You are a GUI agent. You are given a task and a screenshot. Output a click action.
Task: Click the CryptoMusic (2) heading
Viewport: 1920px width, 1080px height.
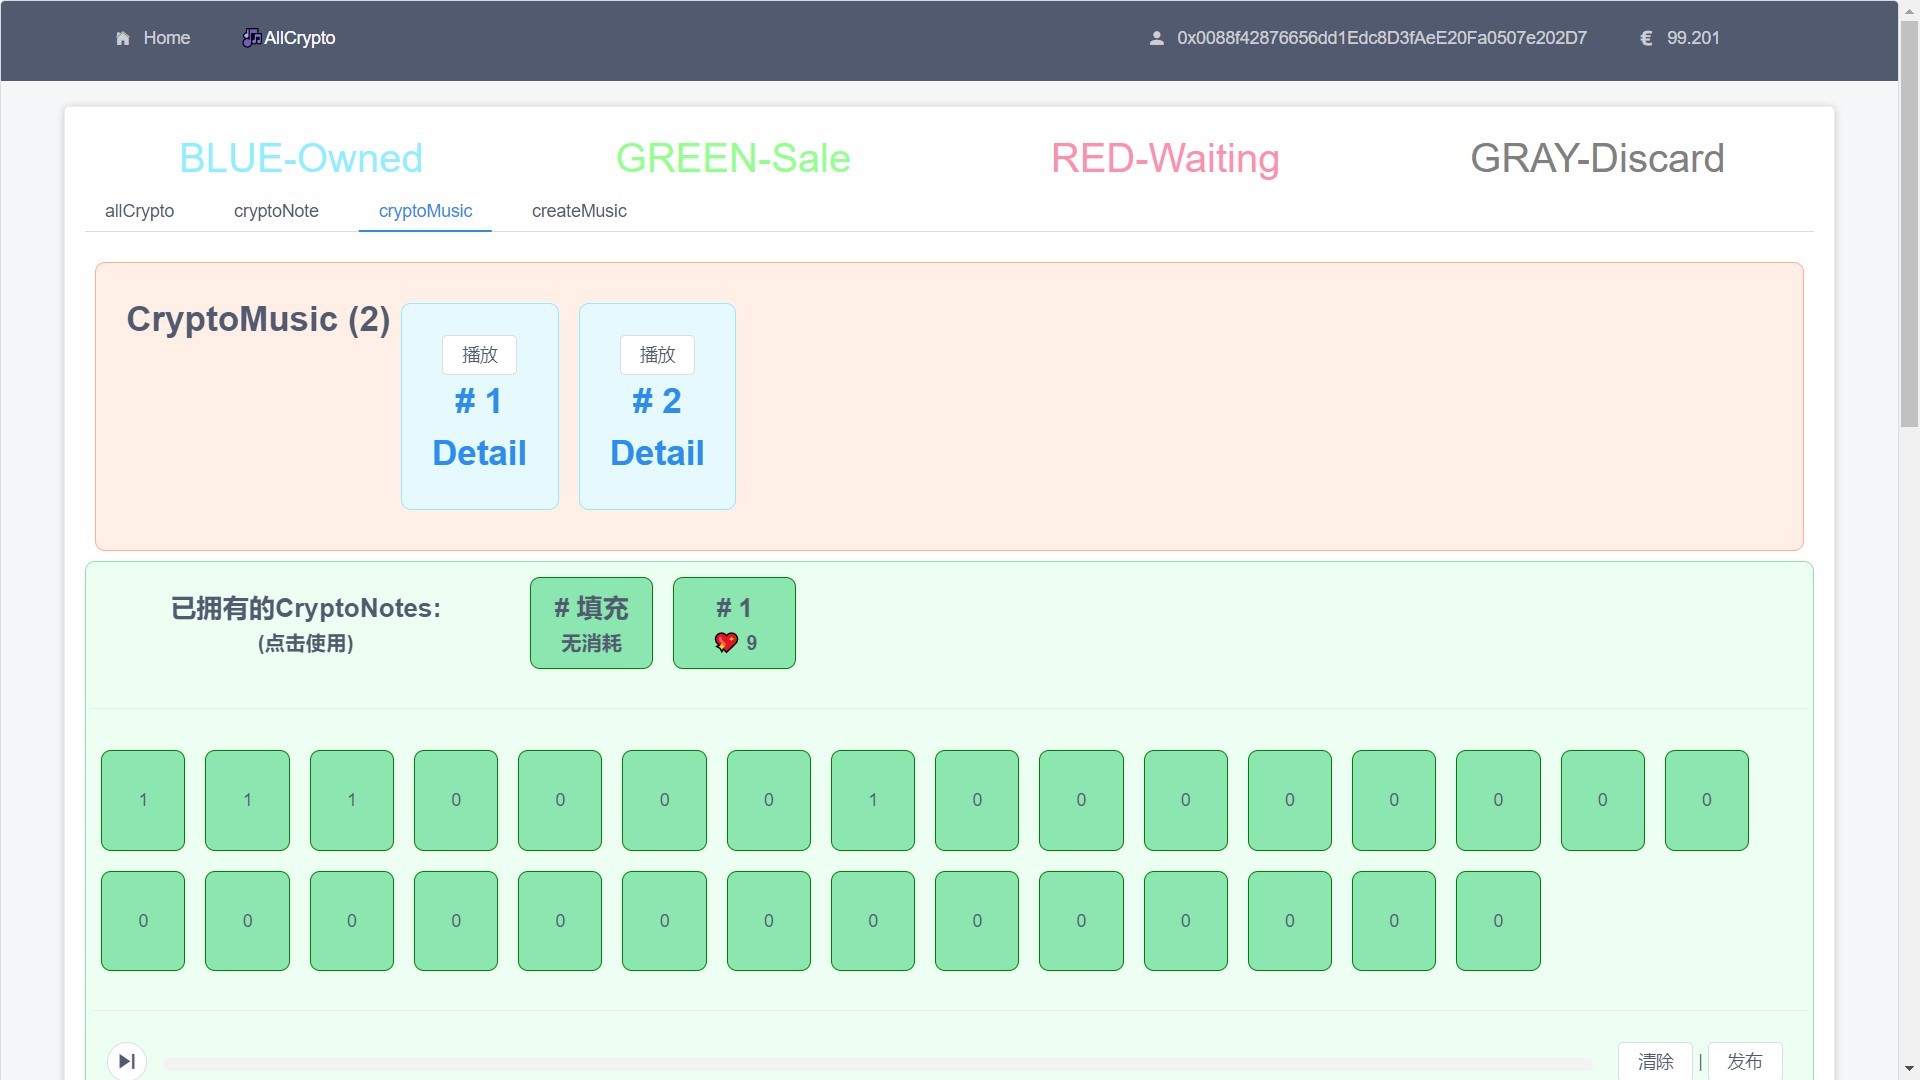coord(258,319)
